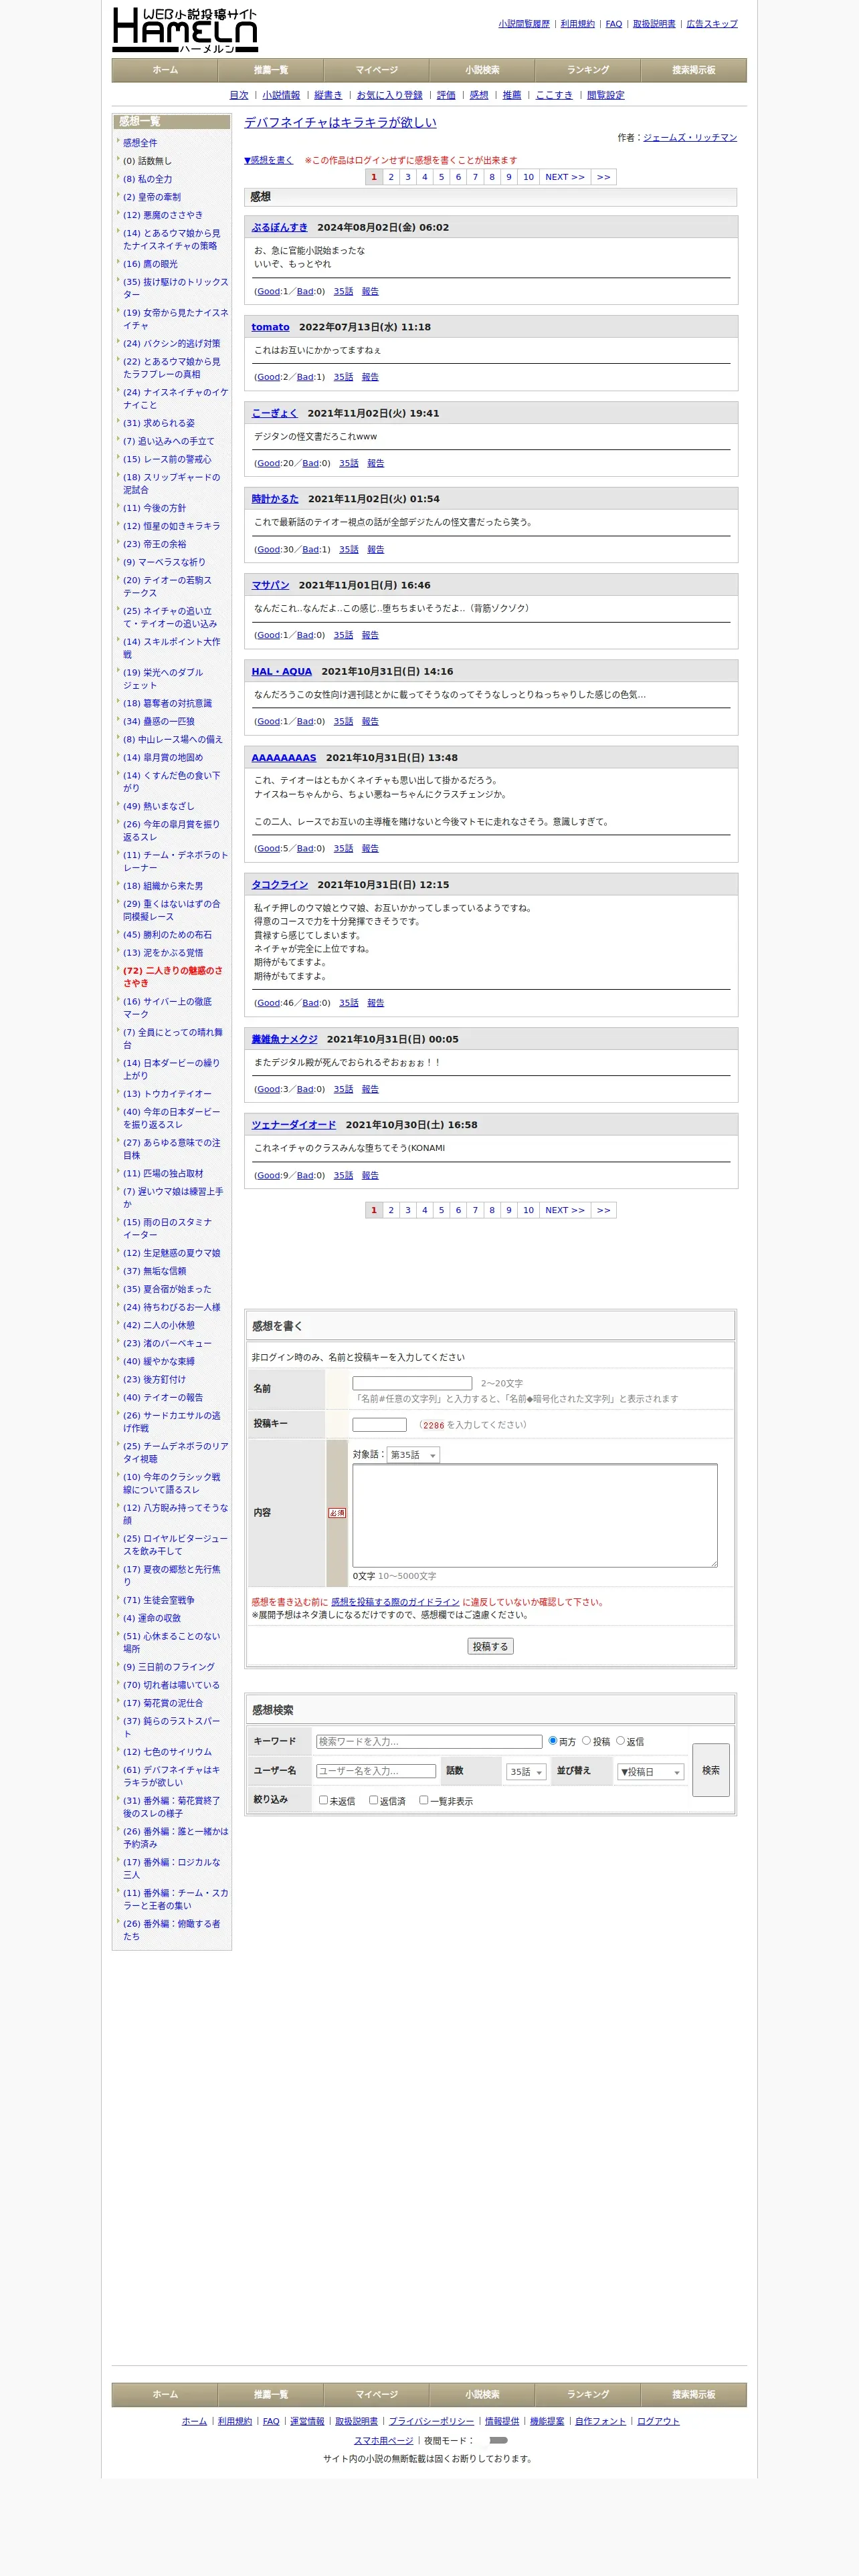This screenshot has height=2576, width=859.
Task: Open the 話数 35話 dropdown
Action: pyautogui.click(x=526, y=1771)
